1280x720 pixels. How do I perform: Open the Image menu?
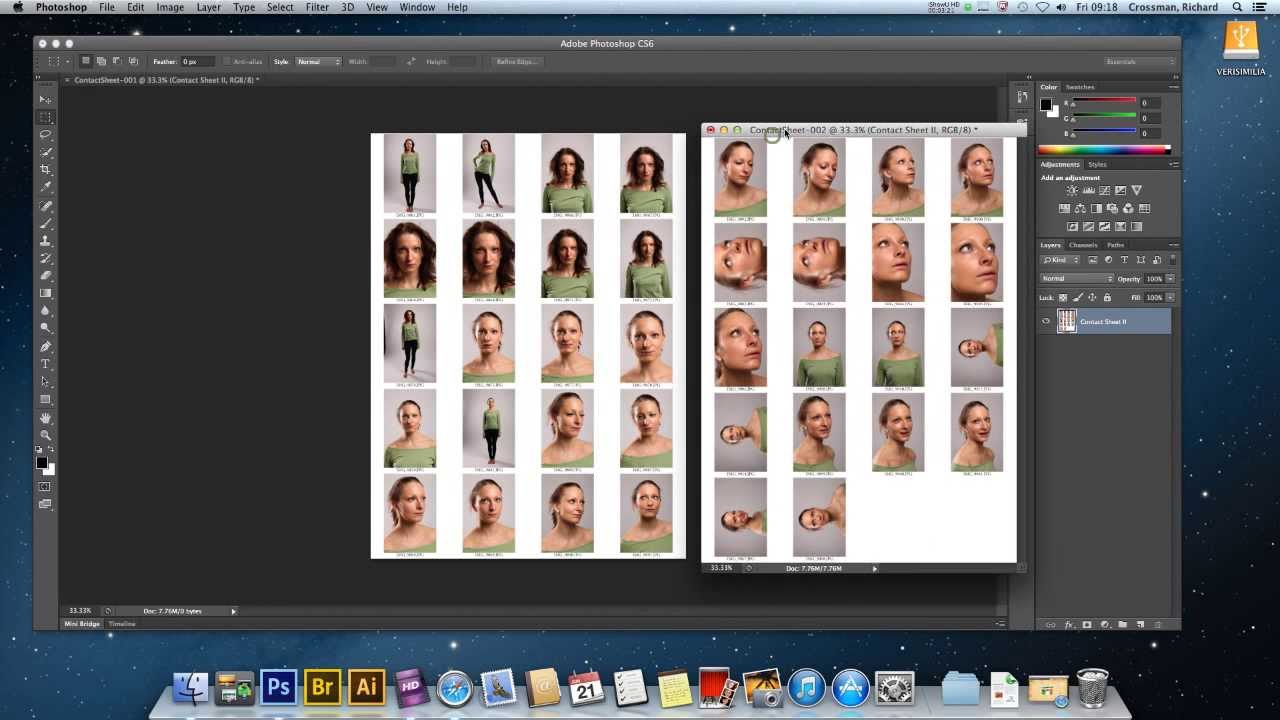click(170, 7)
